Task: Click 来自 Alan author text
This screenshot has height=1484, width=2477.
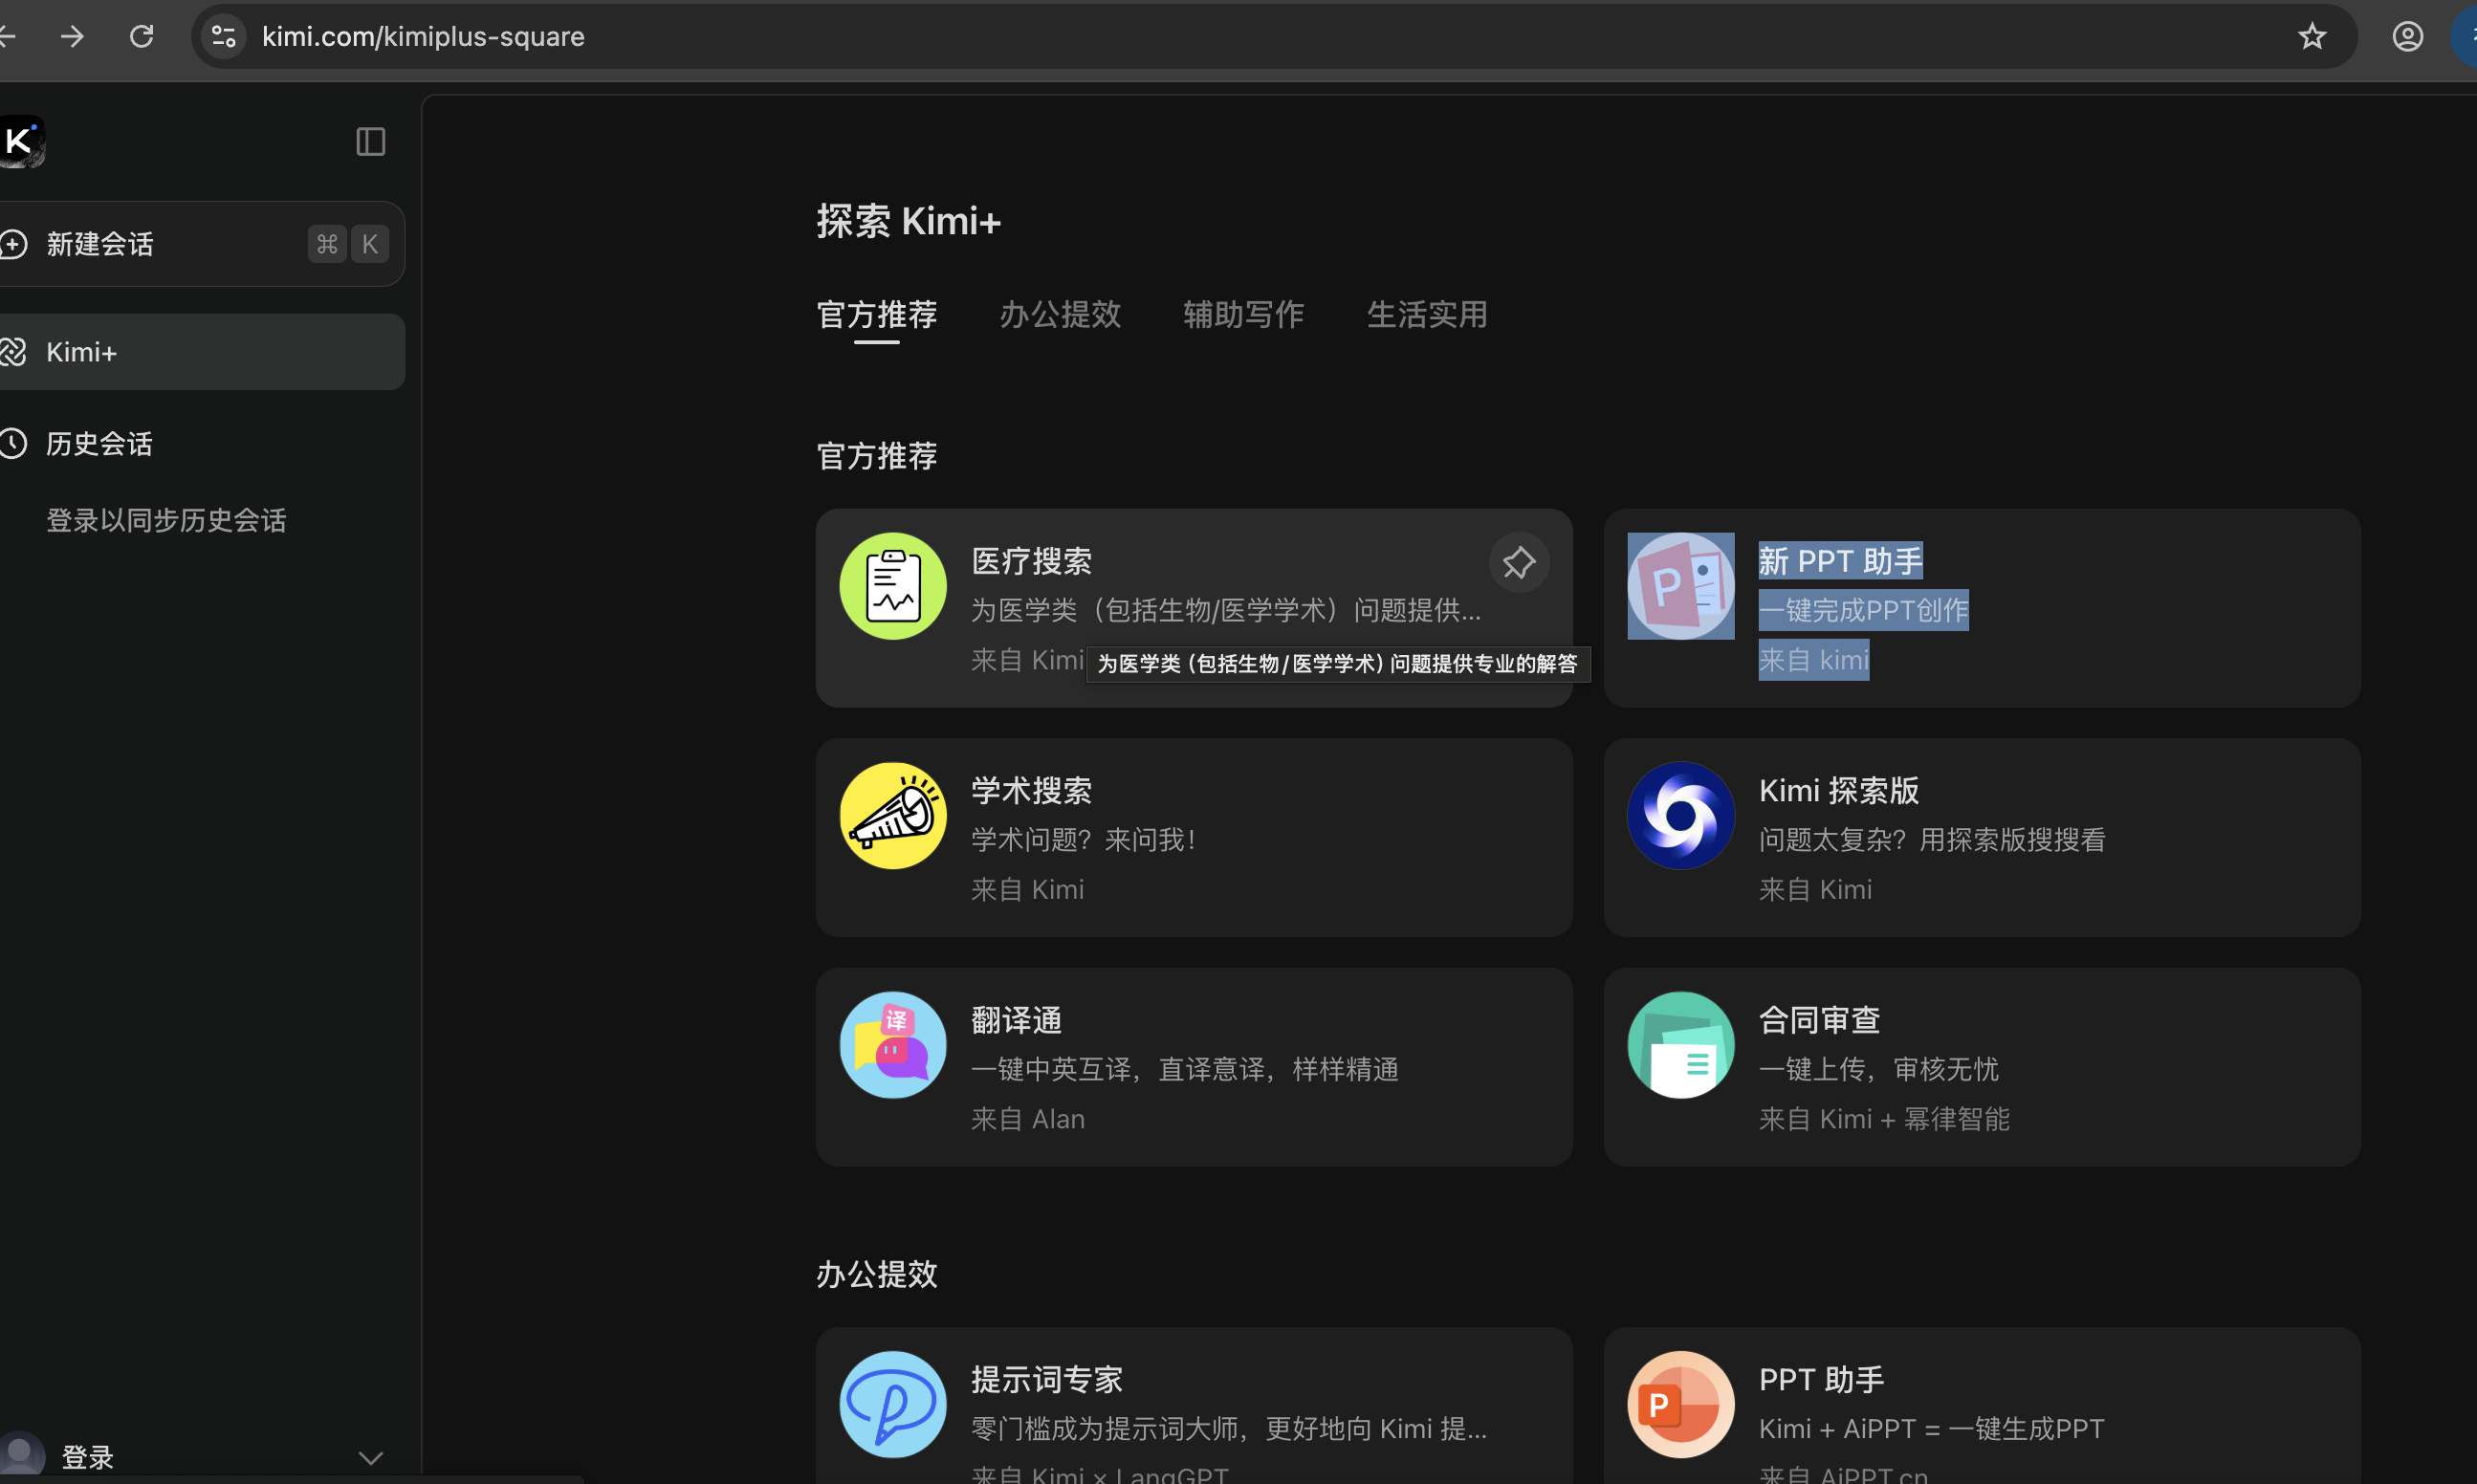Action: pos(1027,1119)
